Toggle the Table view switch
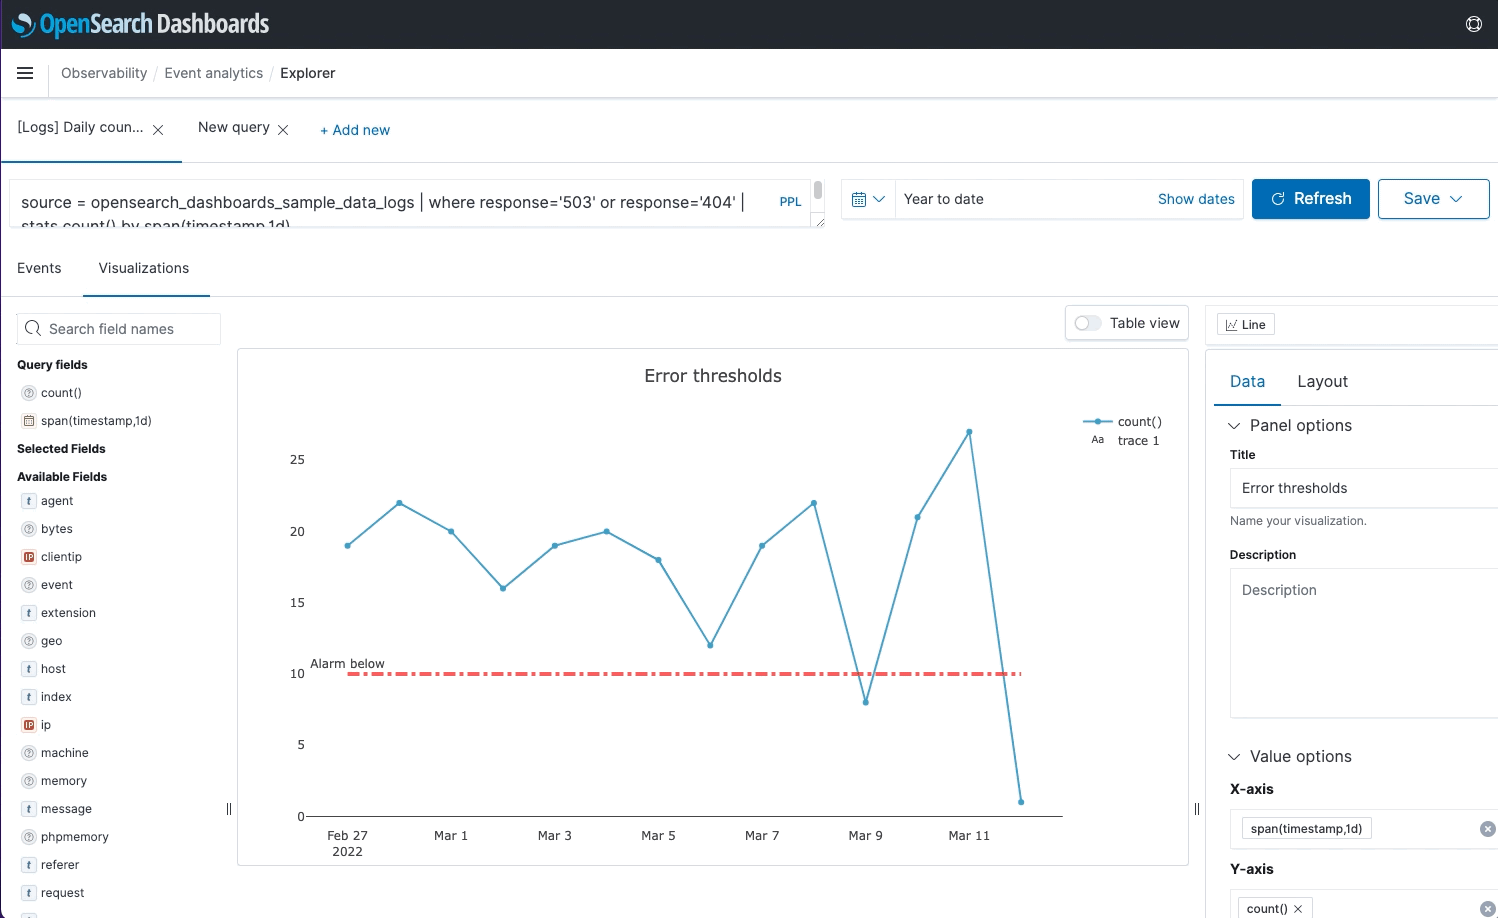The image size is (1498, 918). (x=1088, y=323)
